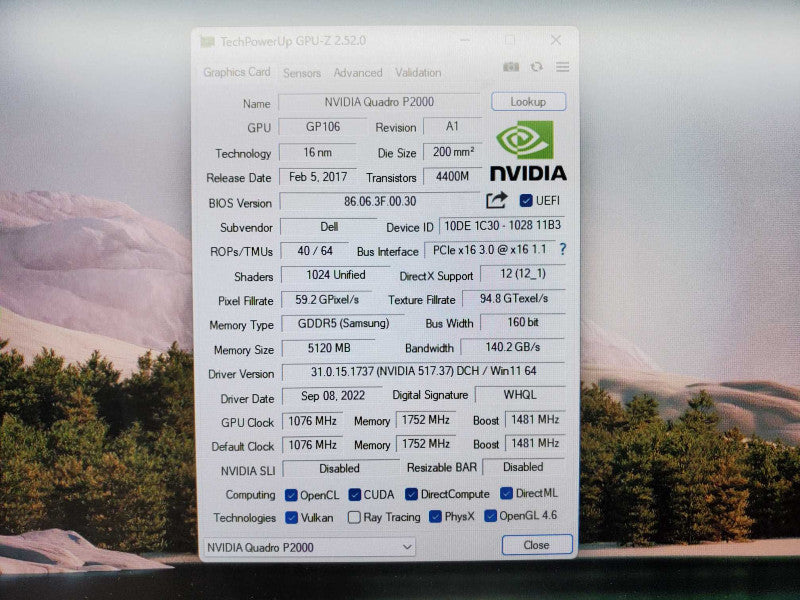This screenshot has height=600, width=800.
Task: Click the Bandwidth value 140.2 GB/s
Action: coord(512,347)
